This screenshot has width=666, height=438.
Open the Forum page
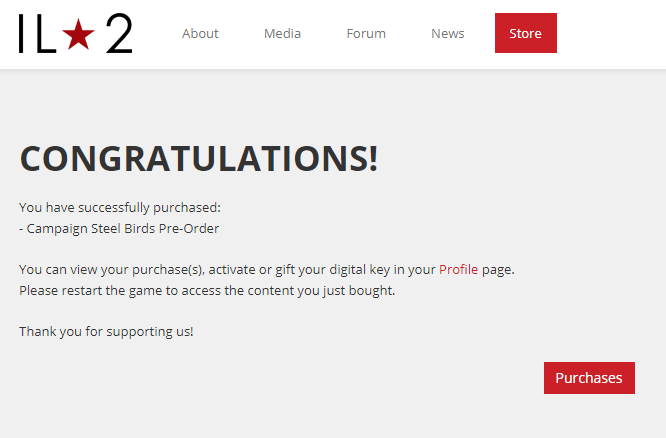point(366,33)
